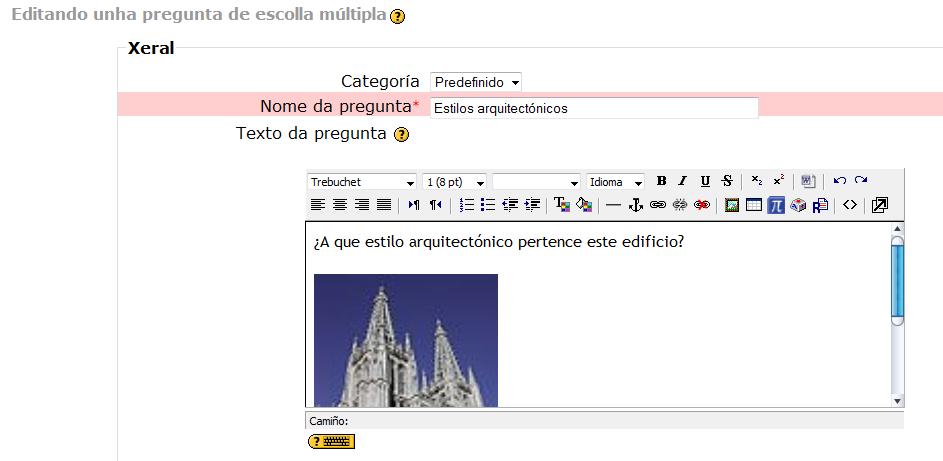Enlarge the editor to full screen
The height and width of the screenshot is (461, 943).
point(879,205)
